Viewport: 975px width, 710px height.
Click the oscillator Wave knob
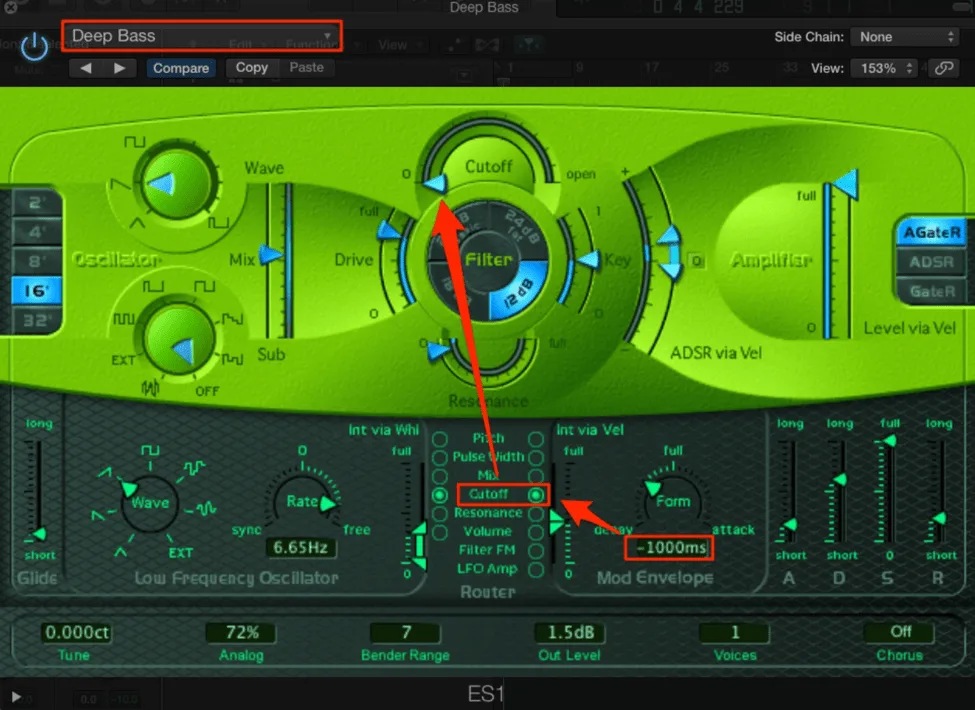(x=177, y=184)
